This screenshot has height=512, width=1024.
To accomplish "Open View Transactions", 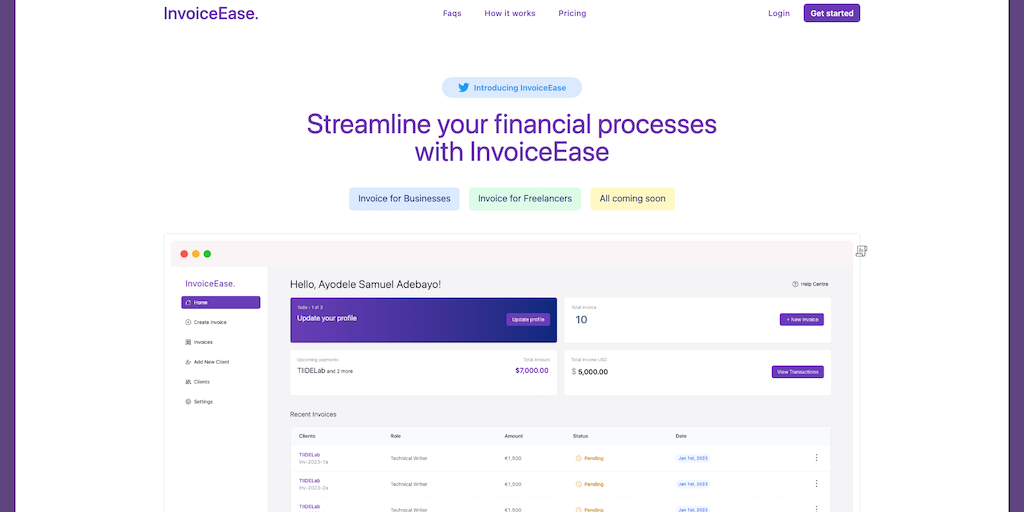I will tap(797, 372).
